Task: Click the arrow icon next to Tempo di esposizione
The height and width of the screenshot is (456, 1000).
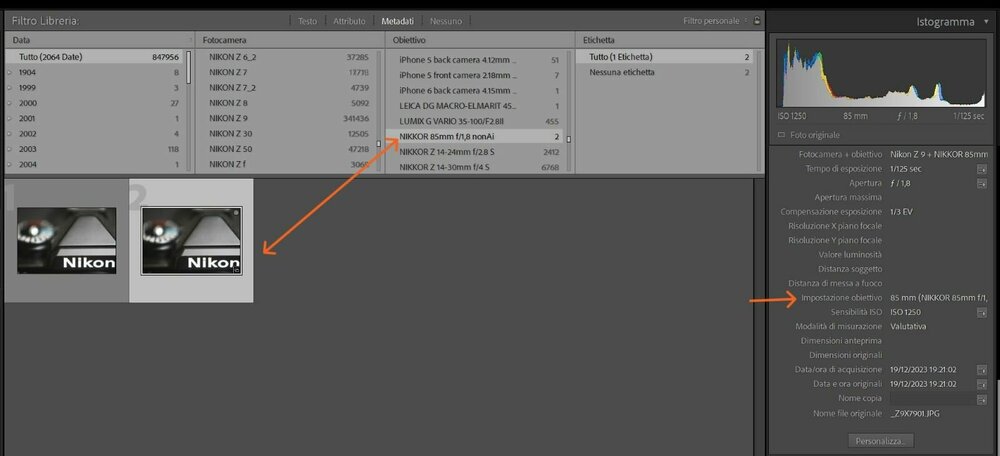Action: click(981, 170)
